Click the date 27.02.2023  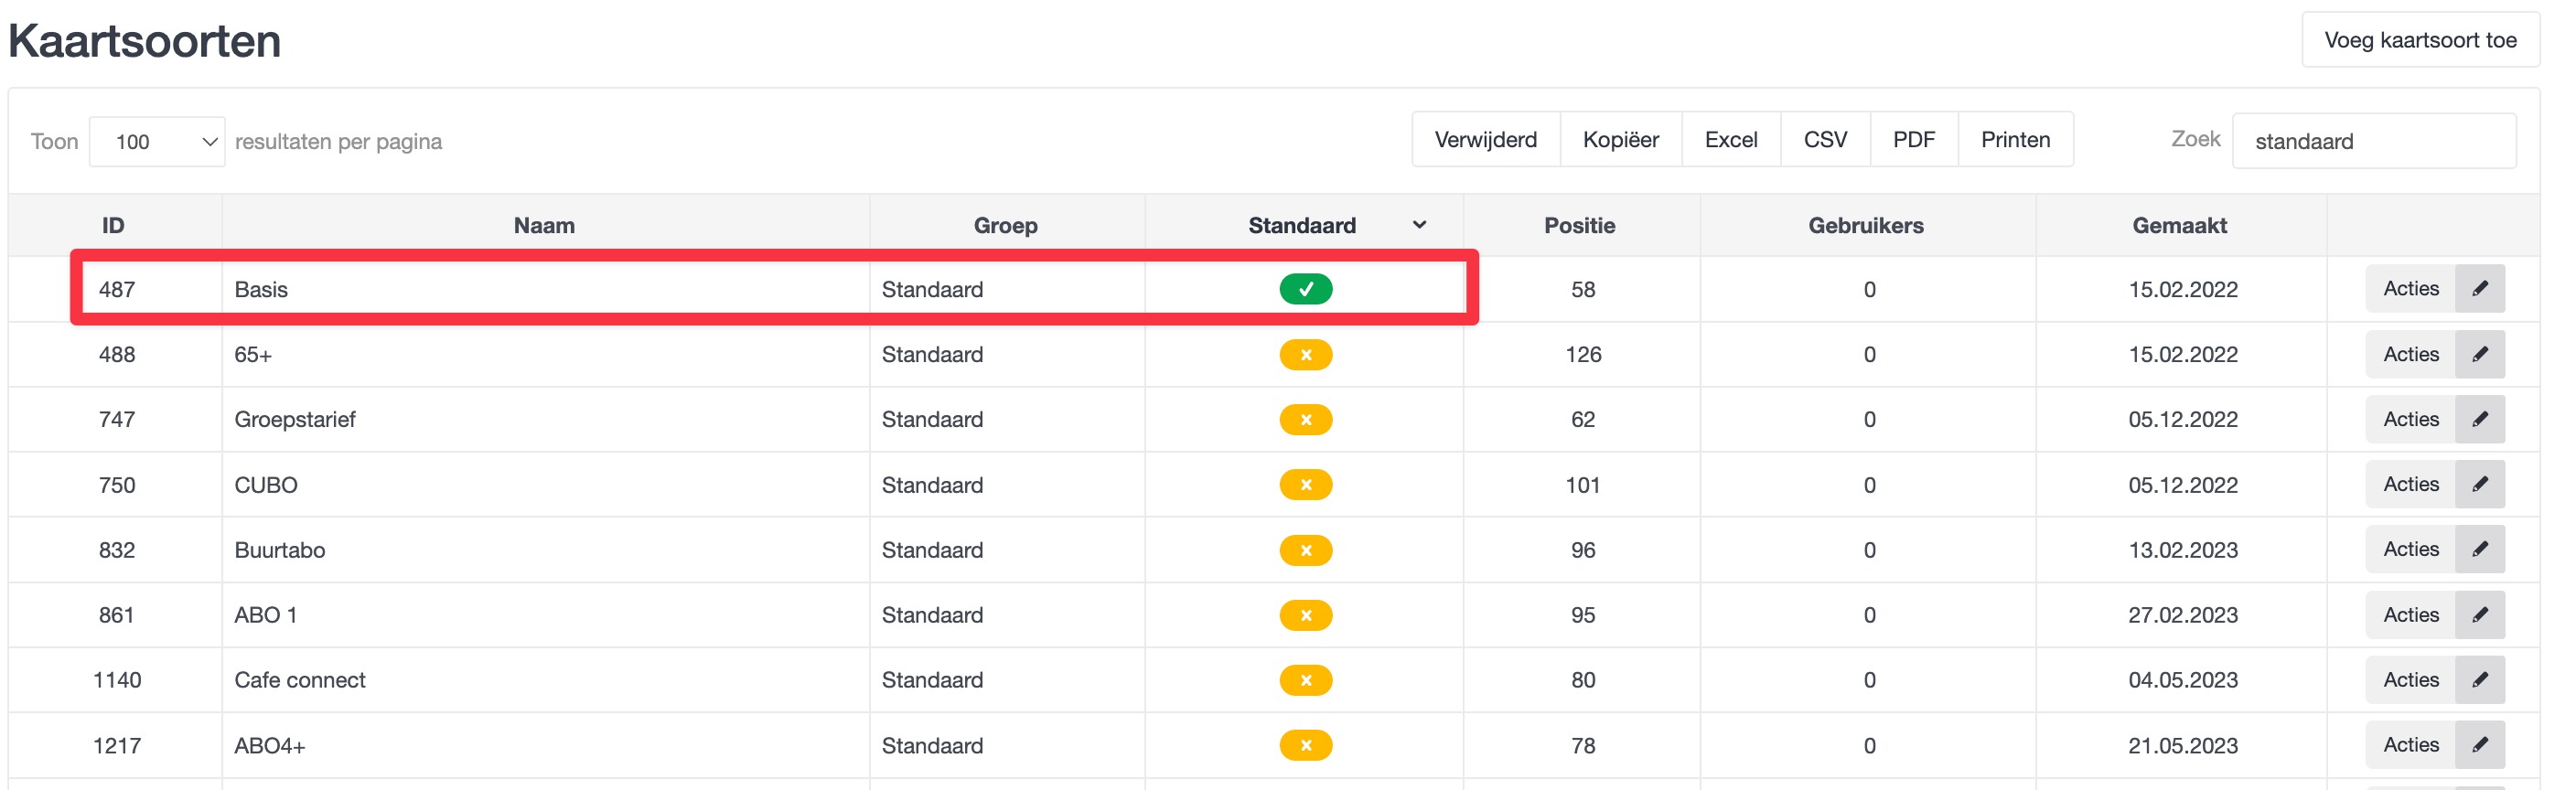pos(2182,615)
